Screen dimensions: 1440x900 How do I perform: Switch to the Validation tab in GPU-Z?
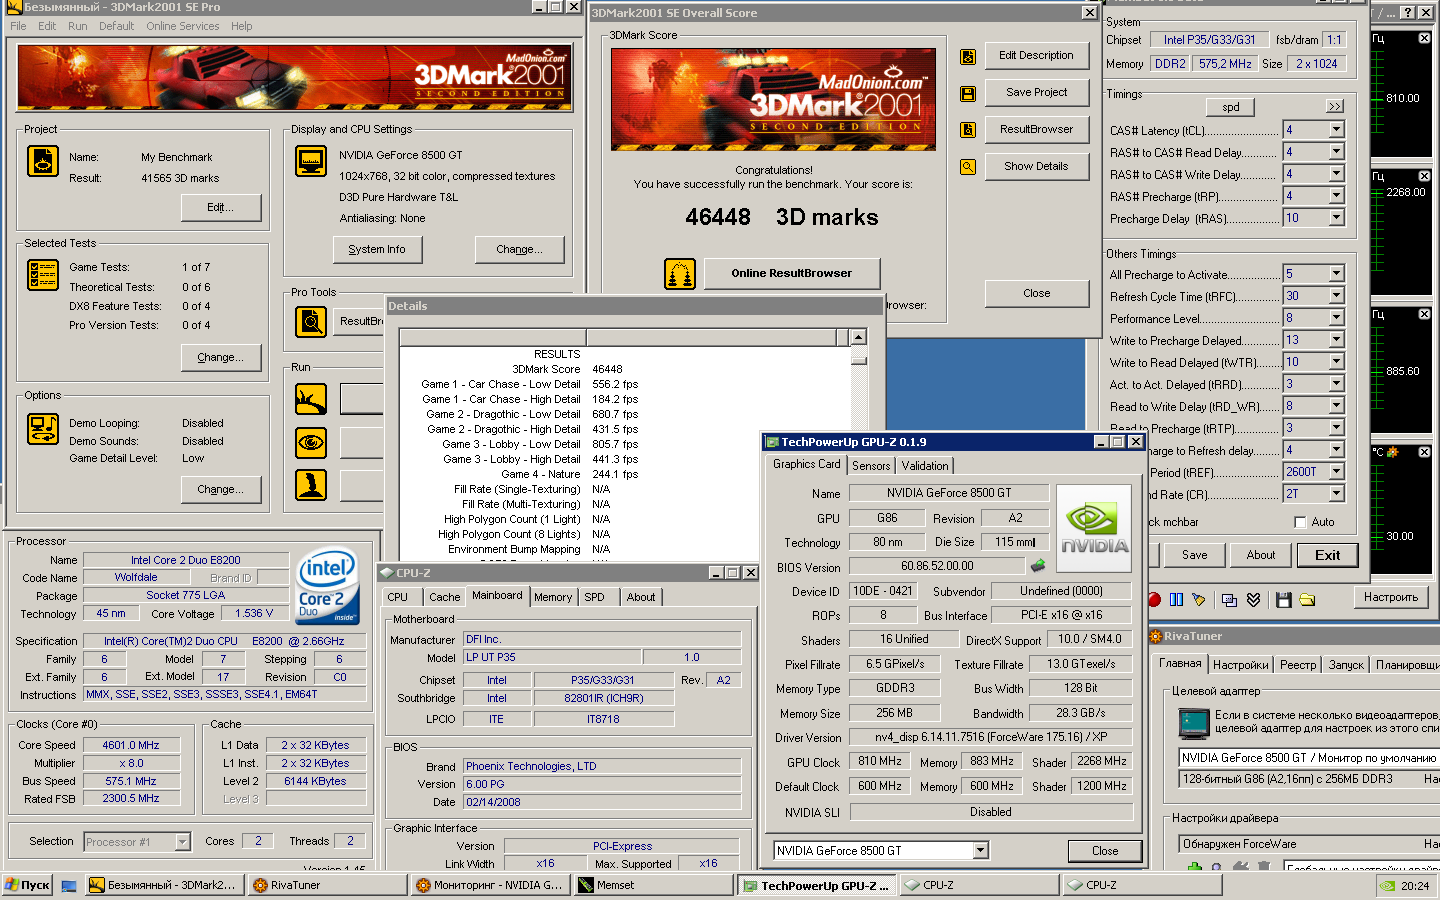pyautogui.click(x=925, y=466)
